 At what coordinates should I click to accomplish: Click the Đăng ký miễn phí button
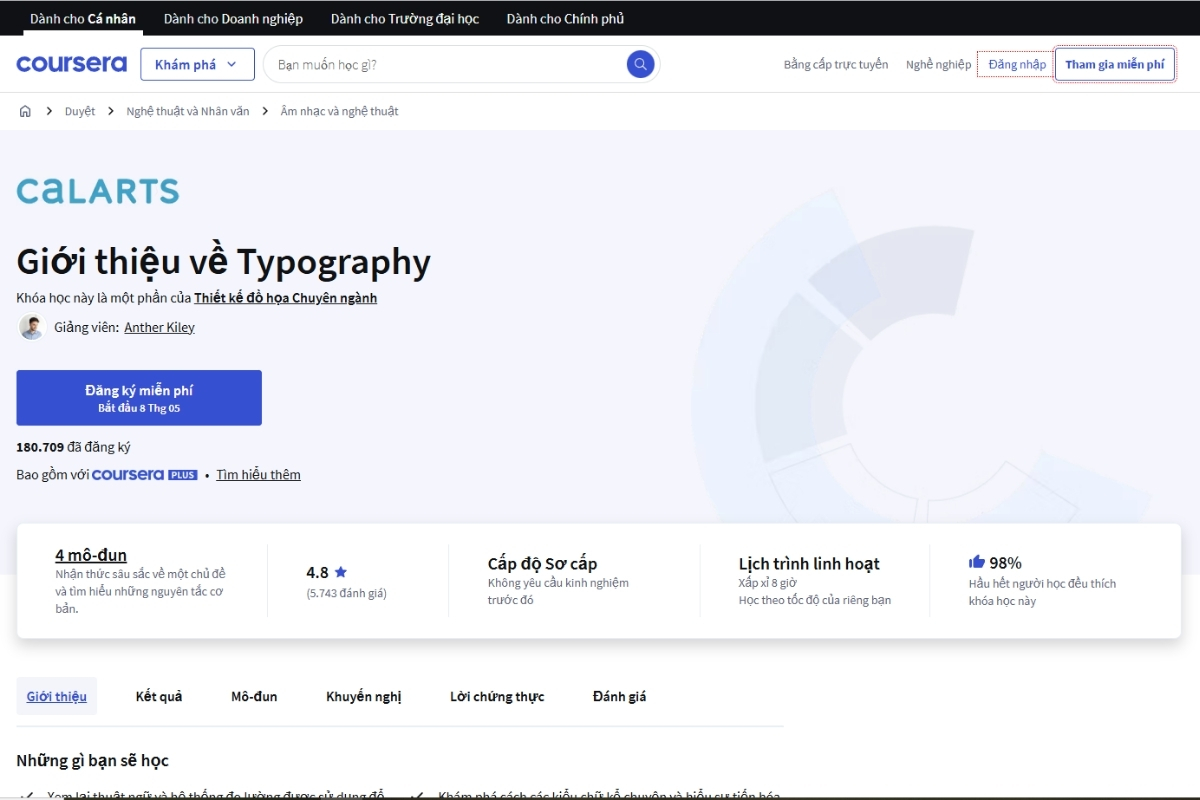tap(139, 397)
